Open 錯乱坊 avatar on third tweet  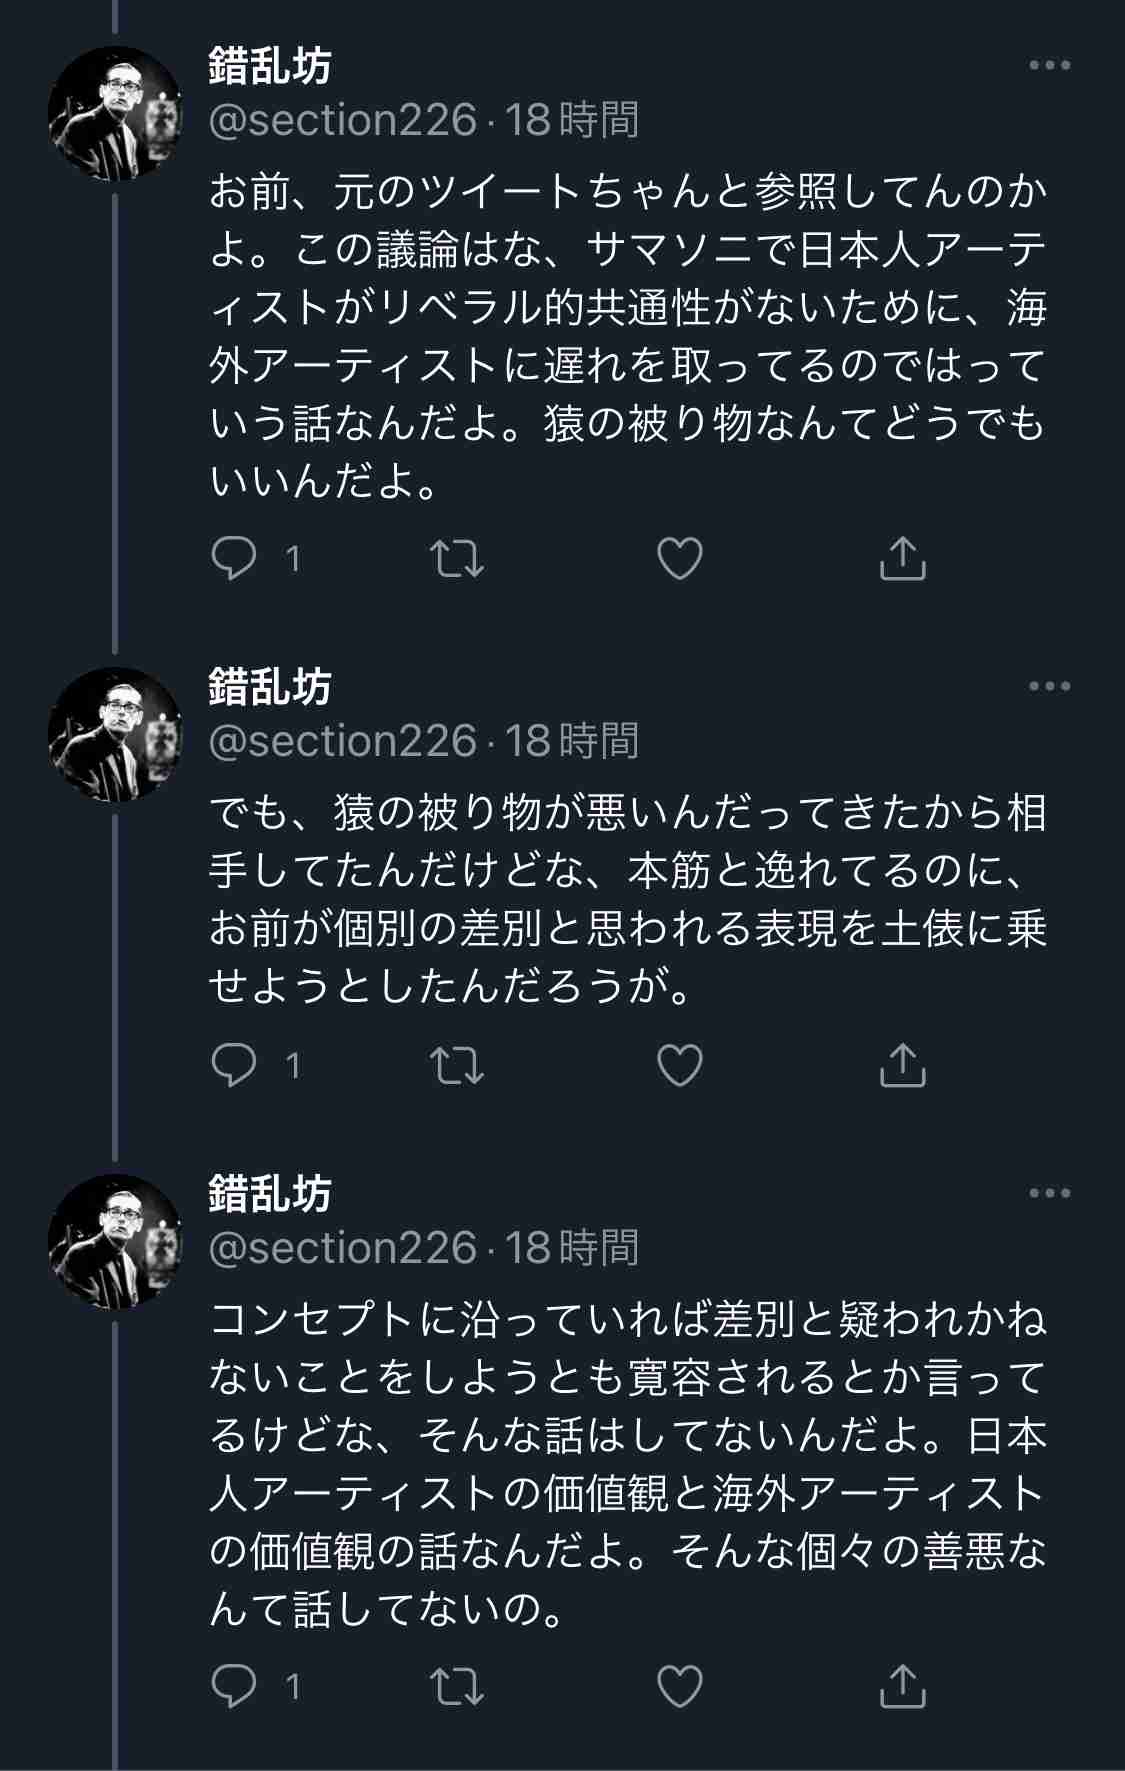tap(115, 1241)
